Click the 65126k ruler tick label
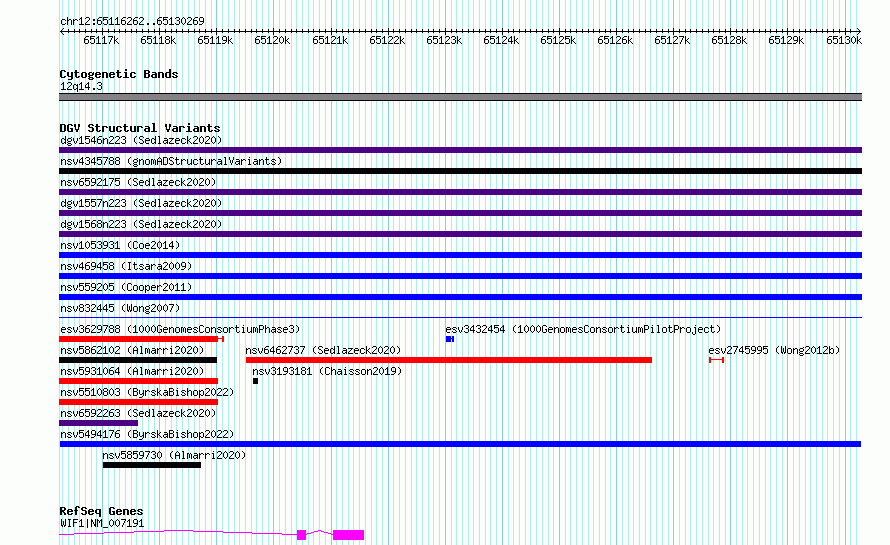The image size is (890, 545). 615,40
